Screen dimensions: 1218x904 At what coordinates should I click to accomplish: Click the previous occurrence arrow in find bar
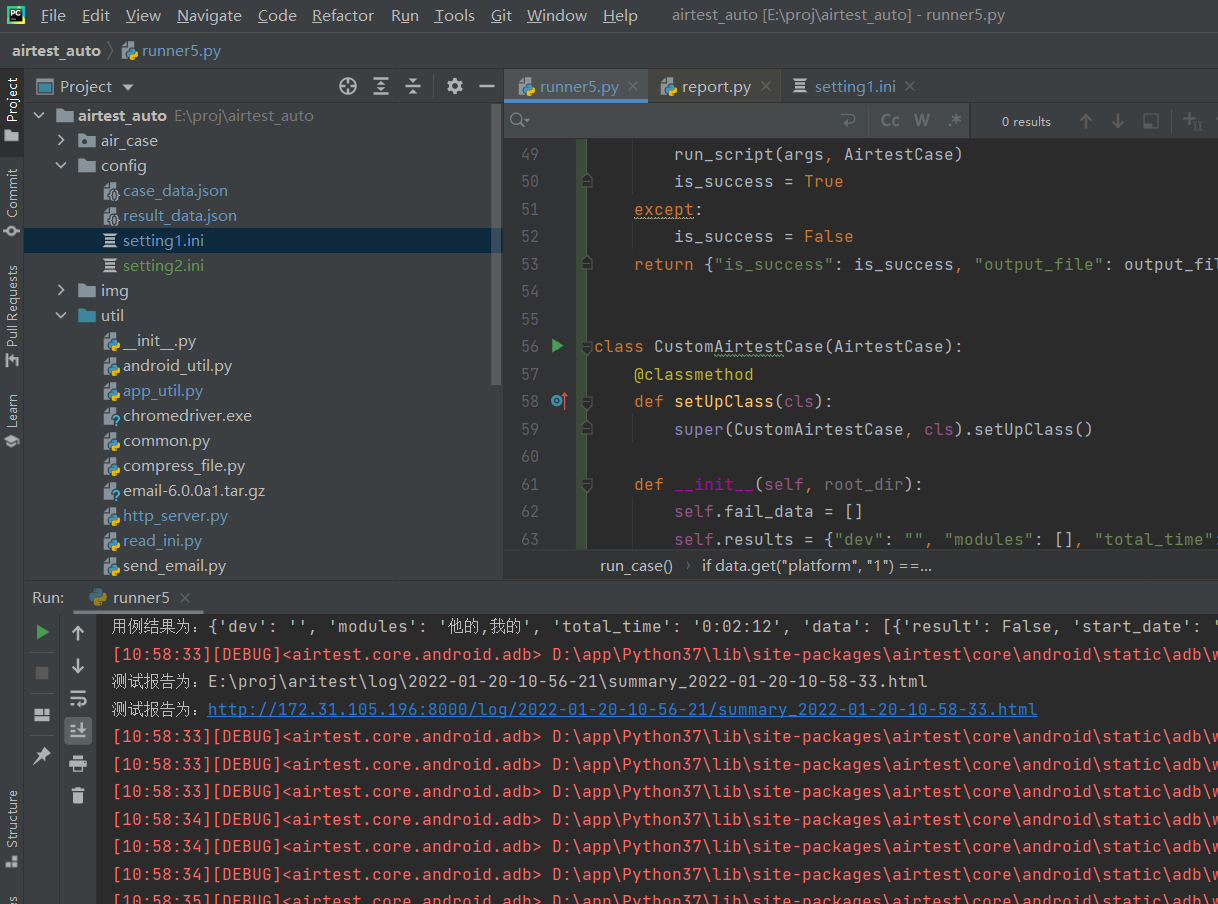1086,121
